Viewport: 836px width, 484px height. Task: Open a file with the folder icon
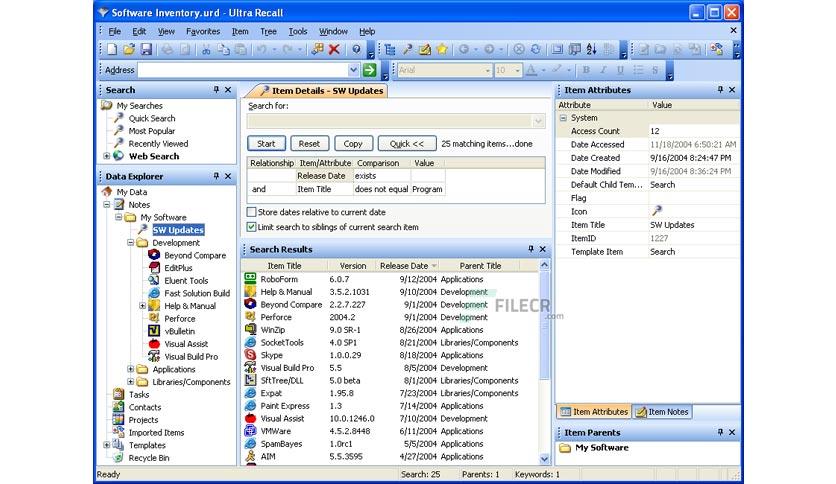click(128, 50)
